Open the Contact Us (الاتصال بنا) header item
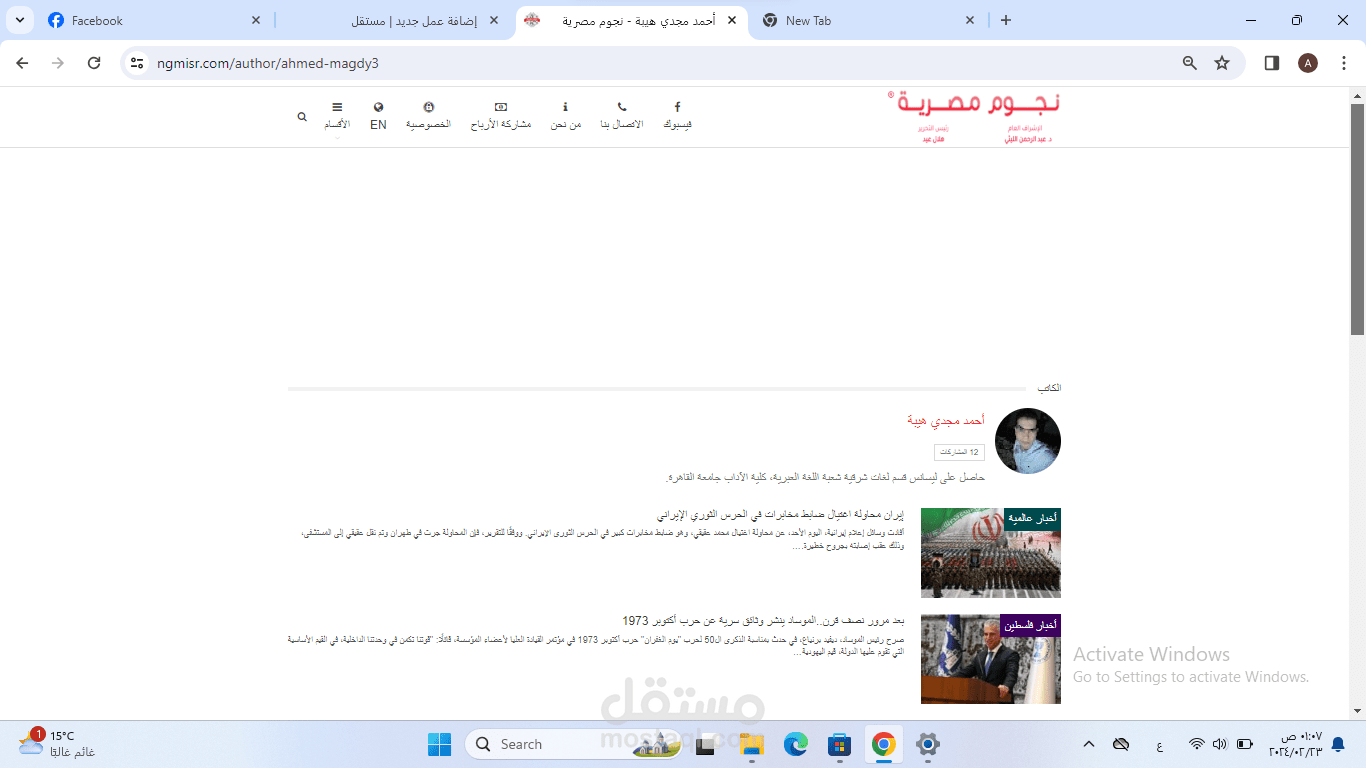1366x768 pixels. click(x=621, y=116)
